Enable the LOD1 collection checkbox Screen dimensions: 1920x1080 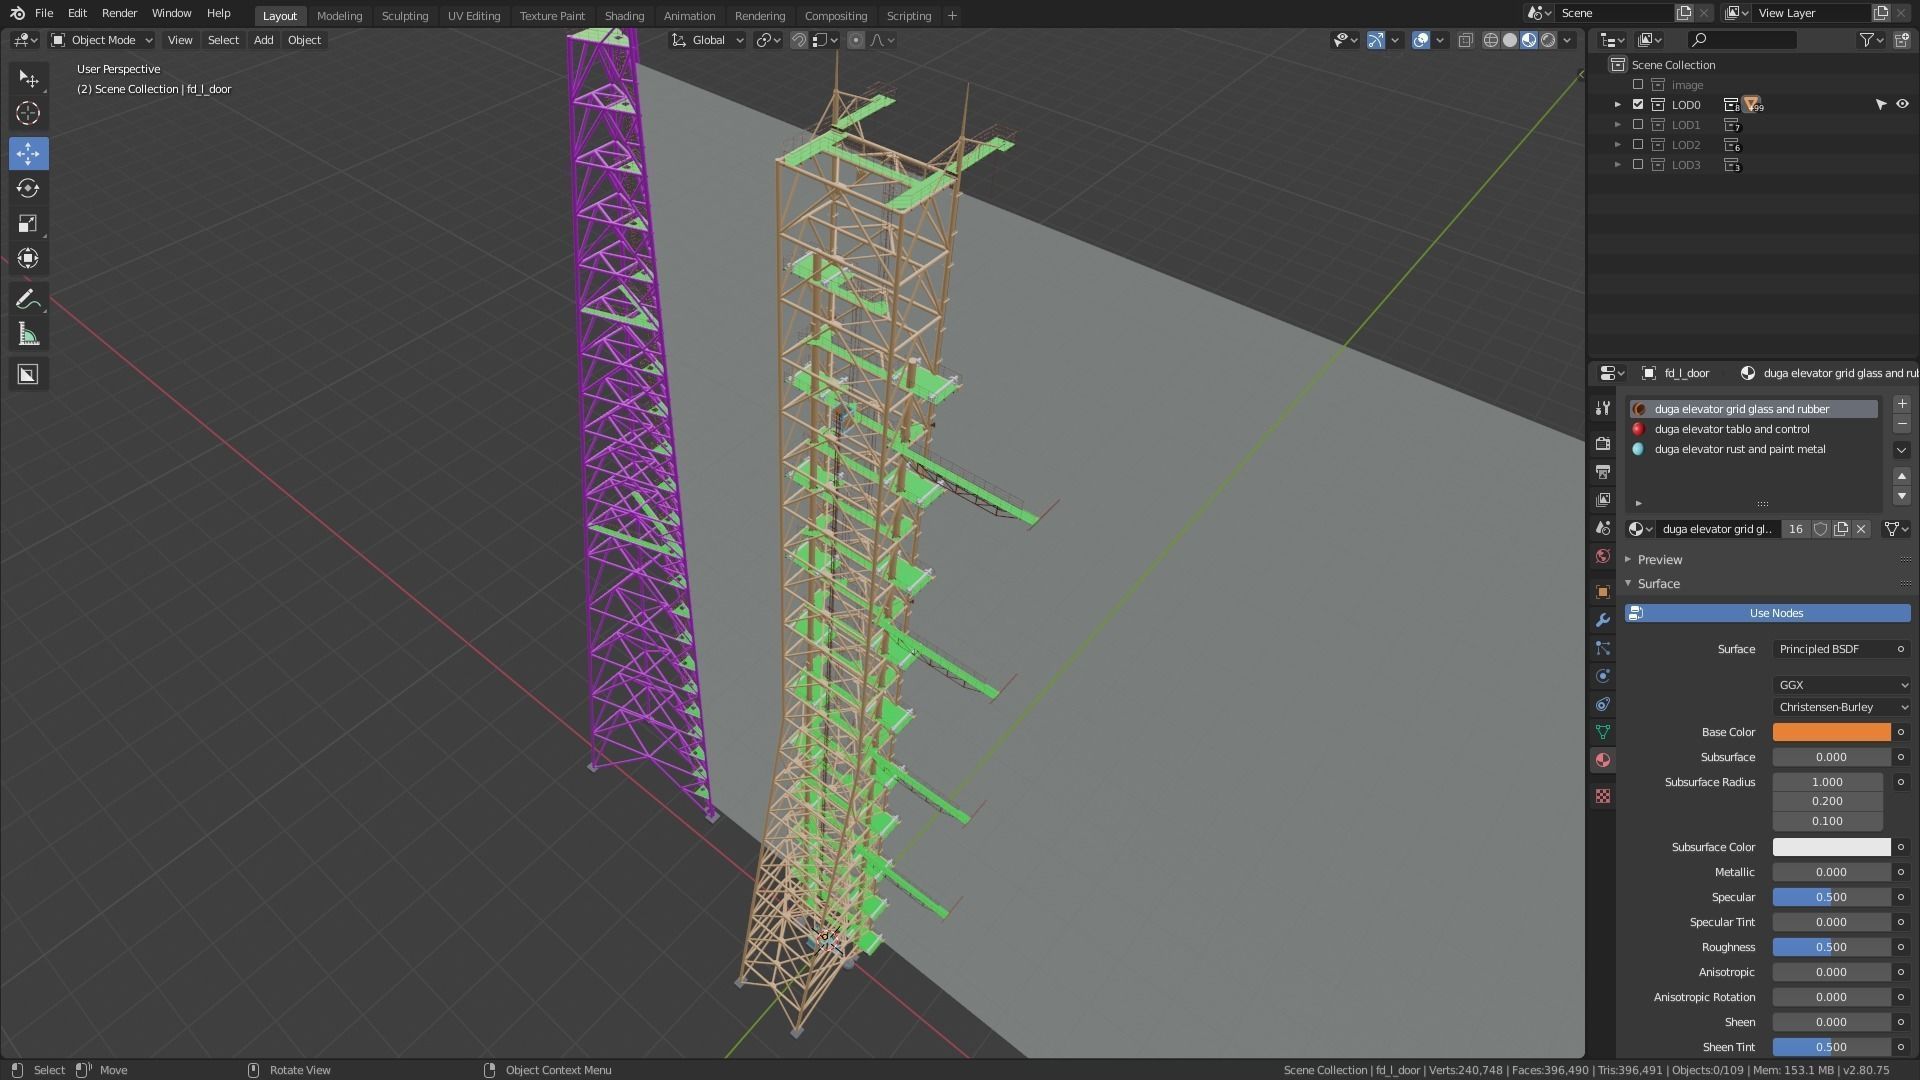coord(1638,125)
